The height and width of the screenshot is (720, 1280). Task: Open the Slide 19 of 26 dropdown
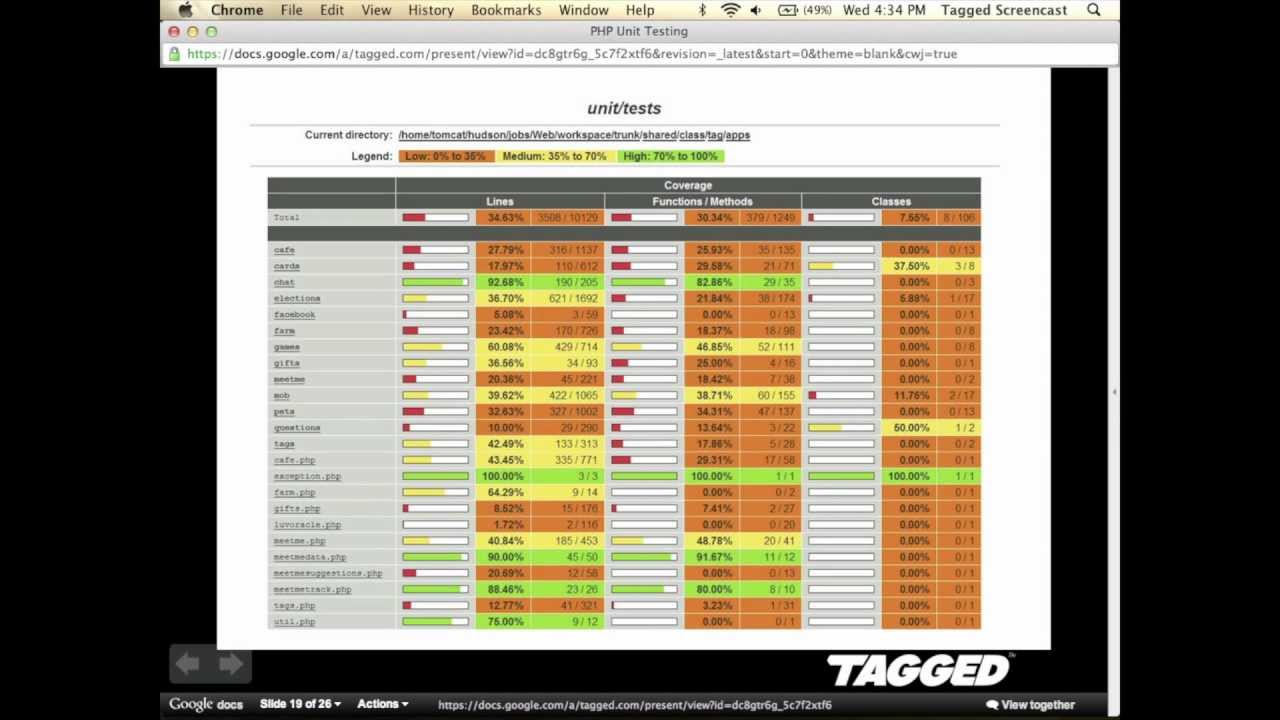[300, 704]
